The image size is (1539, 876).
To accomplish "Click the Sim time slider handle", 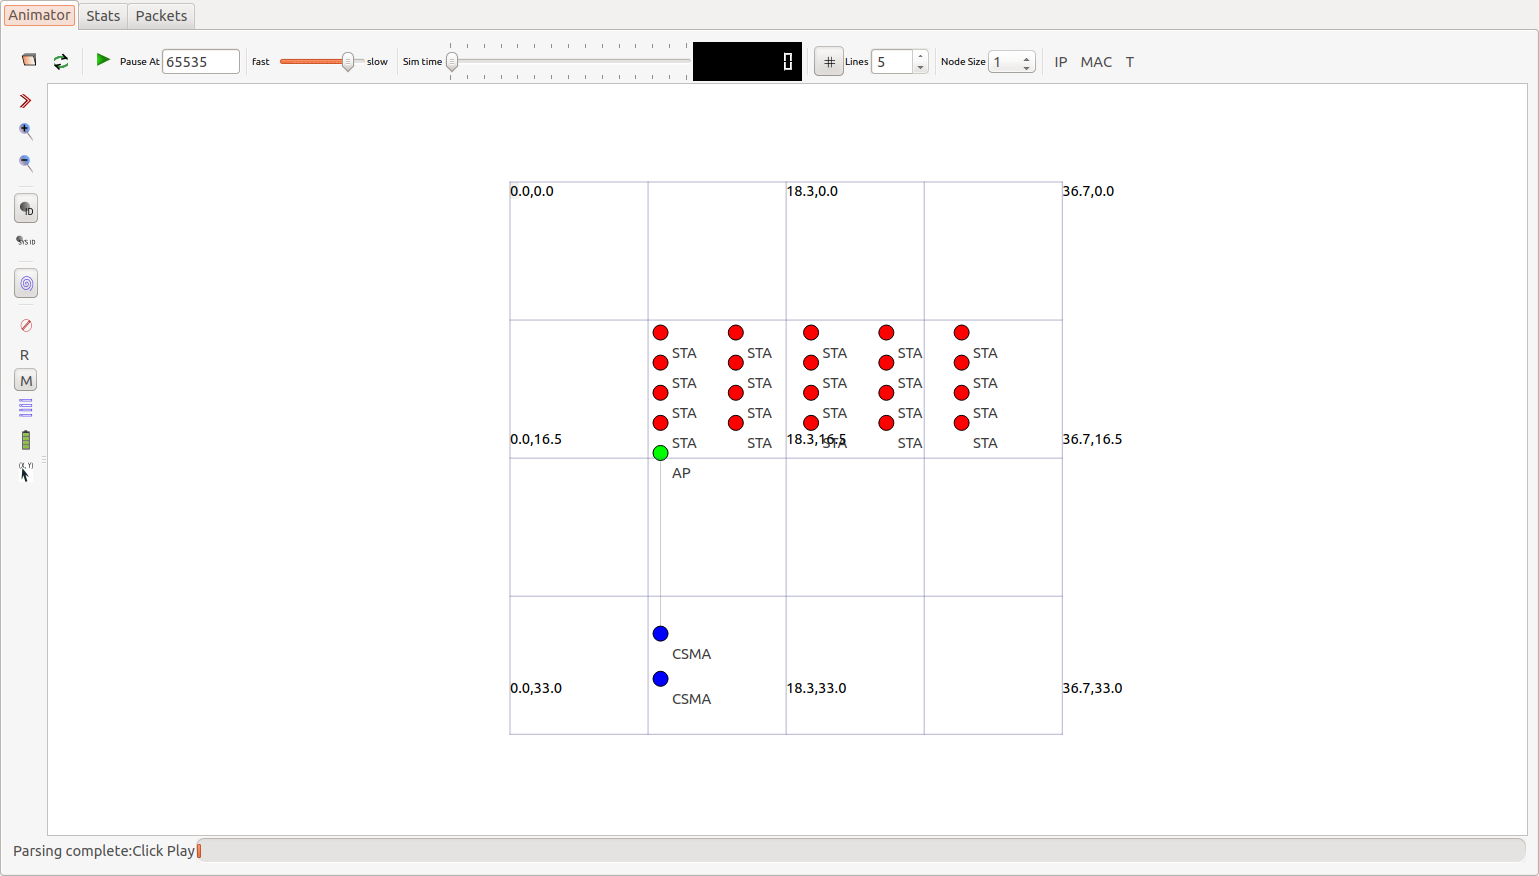I will (x=452, y=62).
